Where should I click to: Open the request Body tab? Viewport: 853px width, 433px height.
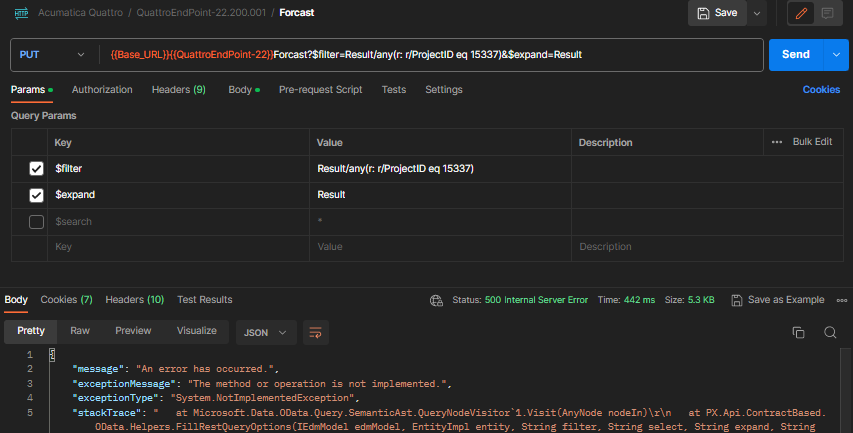tap(244, 90)
